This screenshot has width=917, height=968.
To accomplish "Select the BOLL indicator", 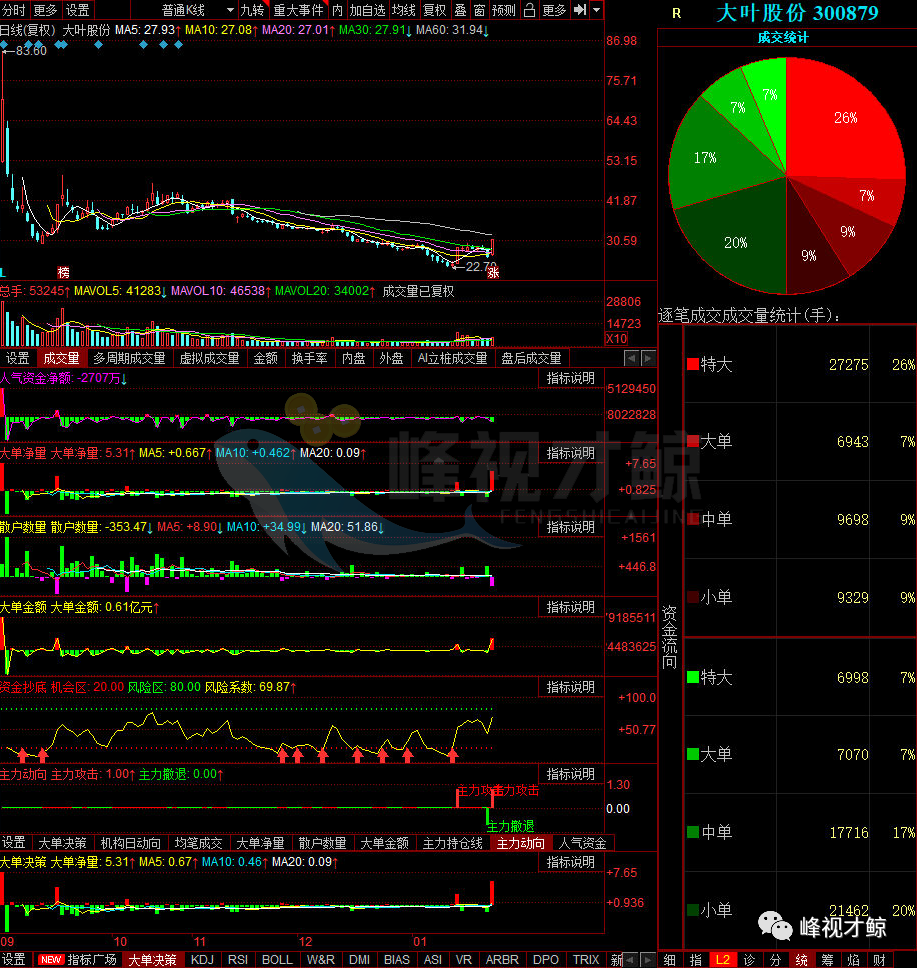I will (277, 959).
